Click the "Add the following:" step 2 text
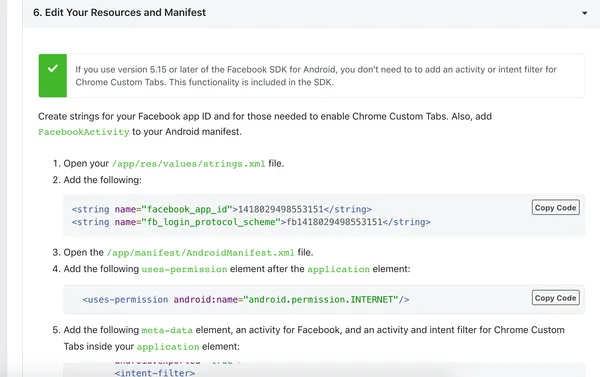 coord(102,180)
